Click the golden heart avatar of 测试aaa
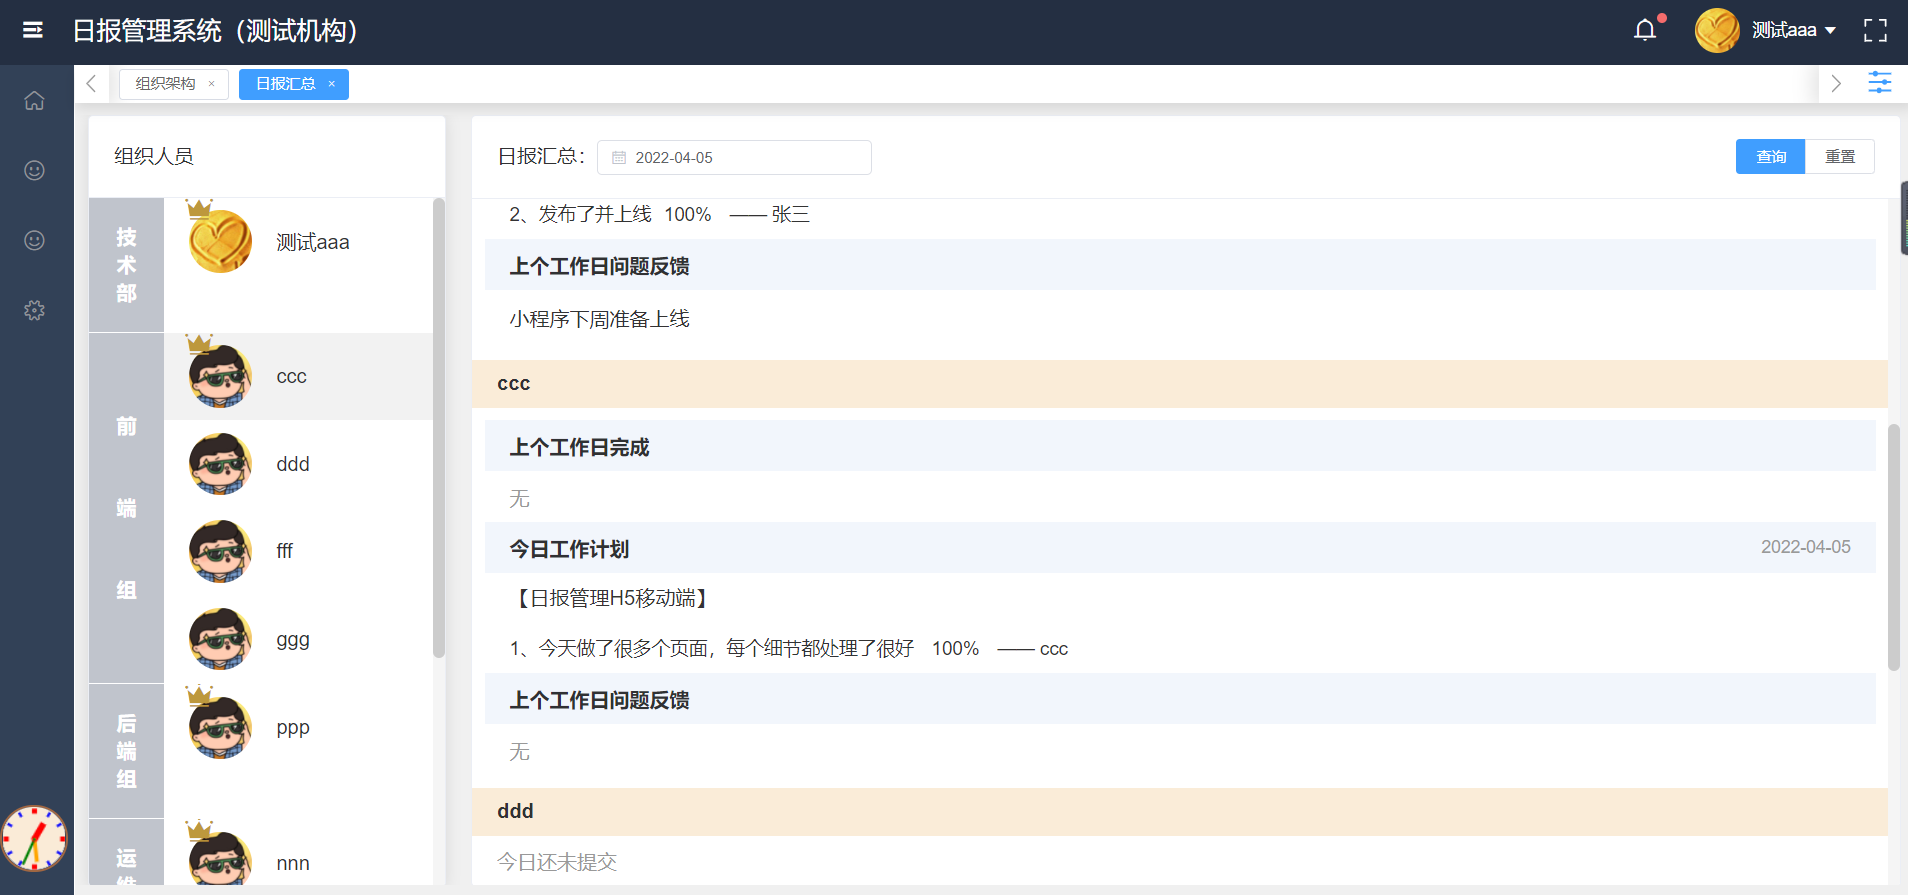Screen dimensions: 1908x895 click(220, 241)
